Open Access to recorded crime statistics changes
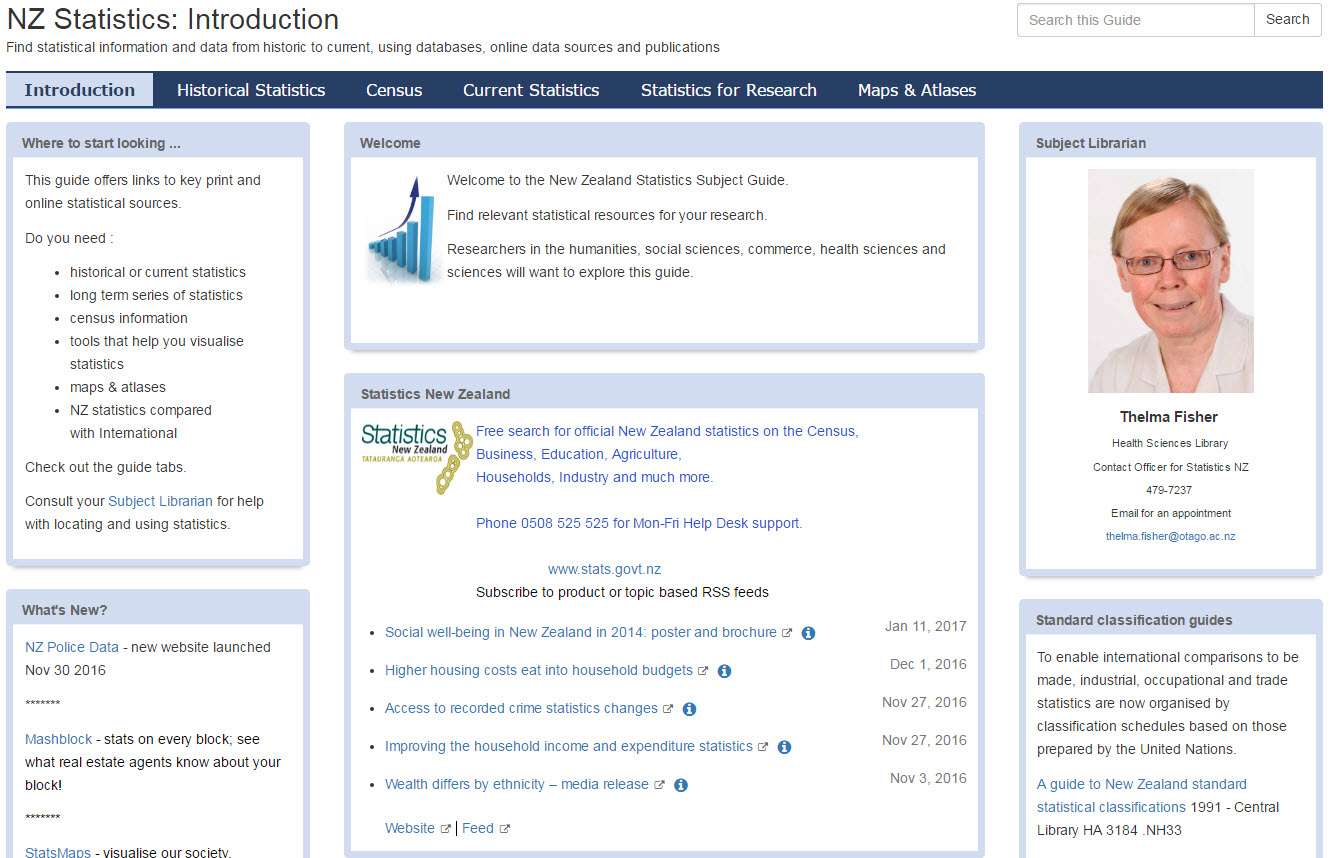This screenshot has width=1331, height=858. 521,708
